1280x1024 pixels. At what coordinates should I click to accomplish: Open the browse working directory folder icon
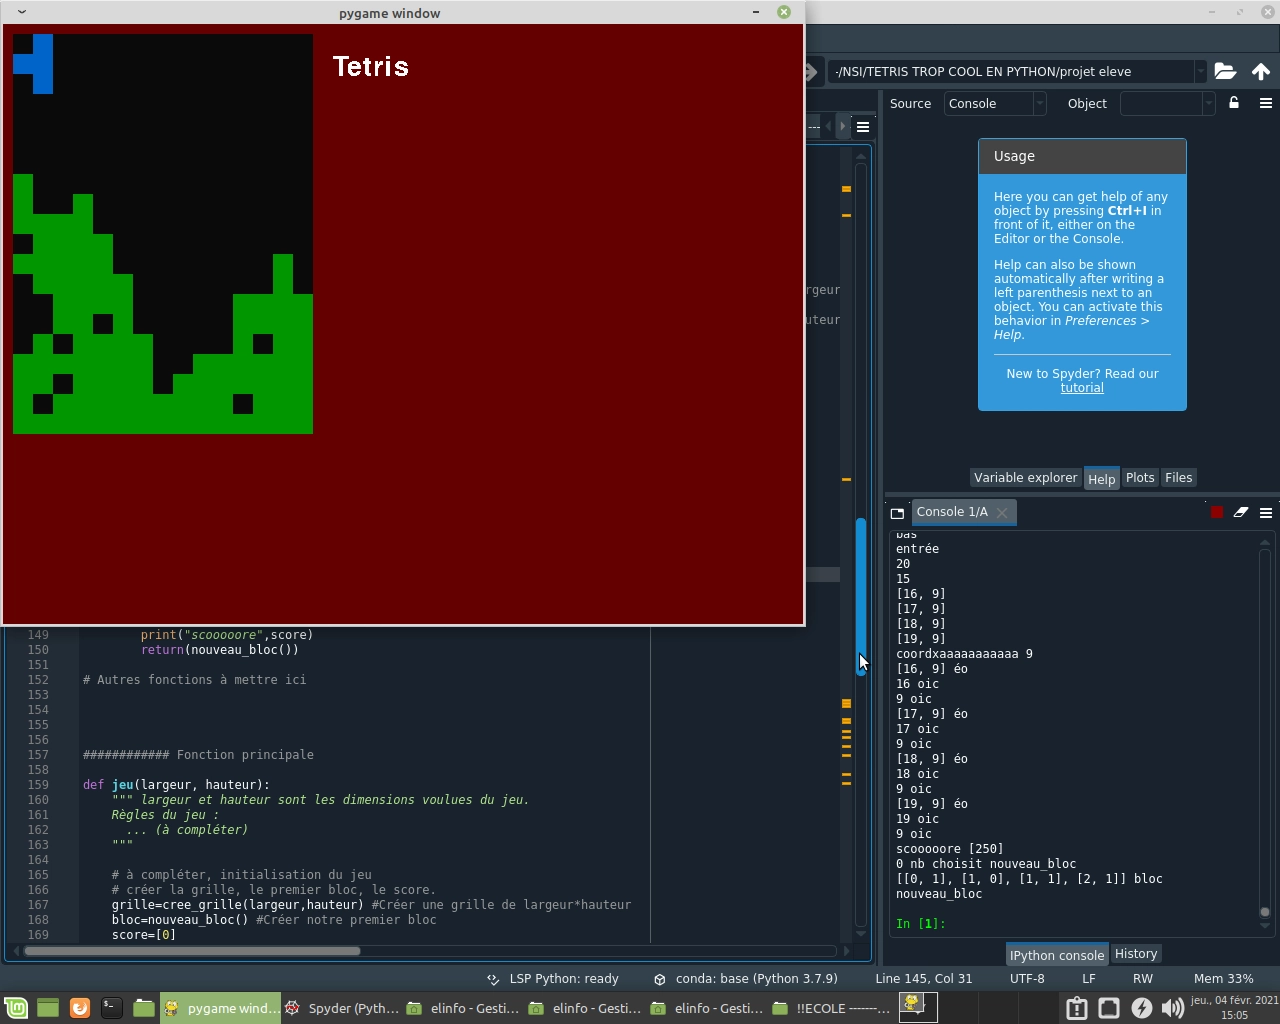pos(1225,71)
